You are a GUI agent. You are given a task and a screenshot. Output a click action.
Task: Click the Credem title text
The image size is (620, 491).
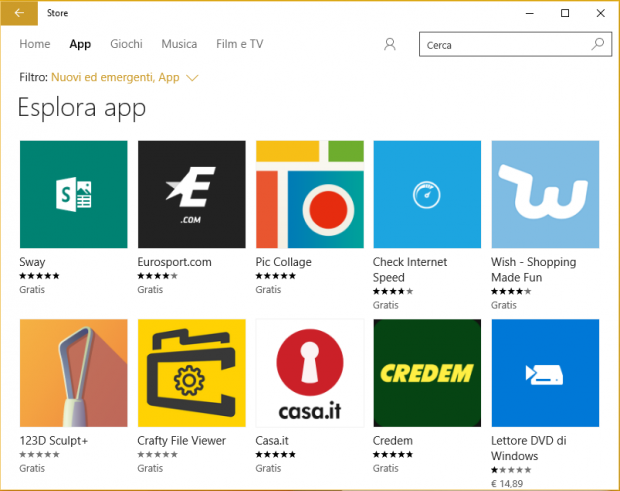coord(393,440)
